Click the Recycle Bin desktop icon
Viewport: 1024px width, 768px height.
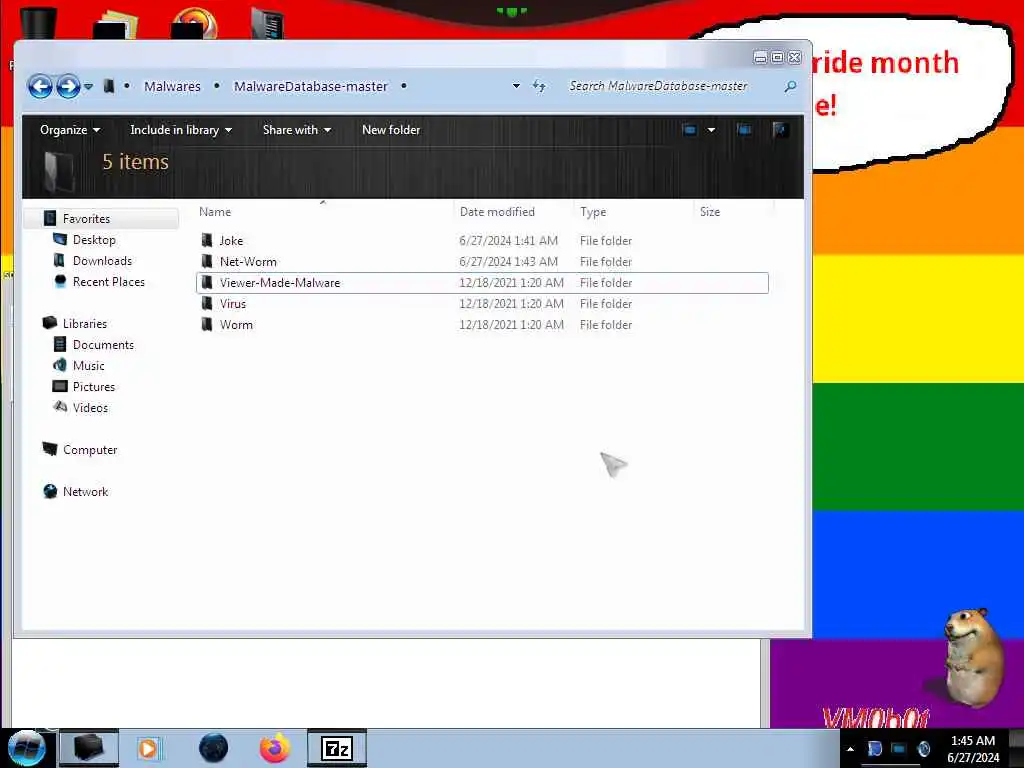(x=38, y=22)
